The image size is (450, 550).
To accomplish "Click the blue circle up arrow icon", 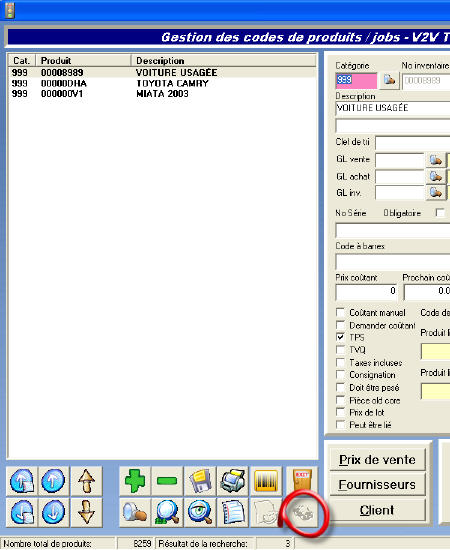I will coord(53,481).
